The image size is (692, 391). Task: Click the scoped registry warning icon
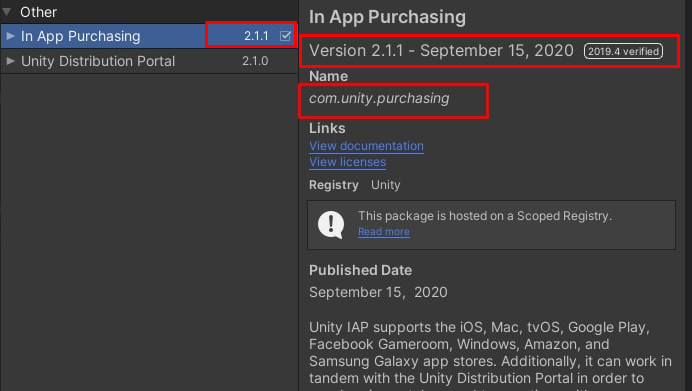pos(331,225)
